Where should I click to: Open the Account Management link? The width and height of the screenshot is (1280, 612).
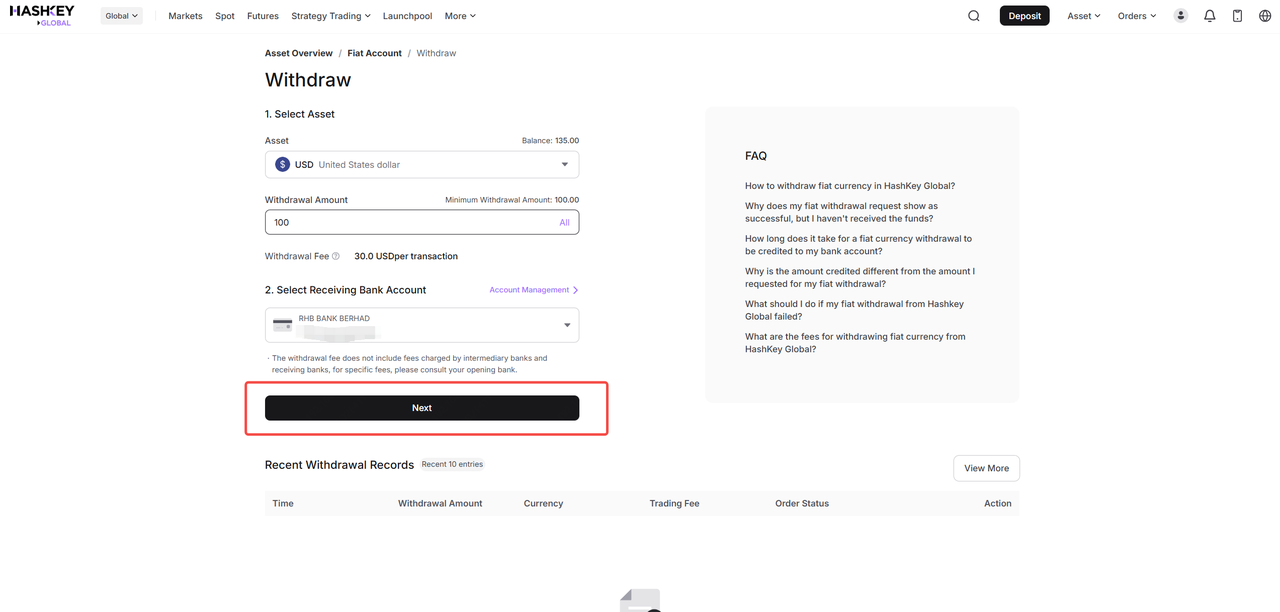pyautogui.click(x=533, y=290)
